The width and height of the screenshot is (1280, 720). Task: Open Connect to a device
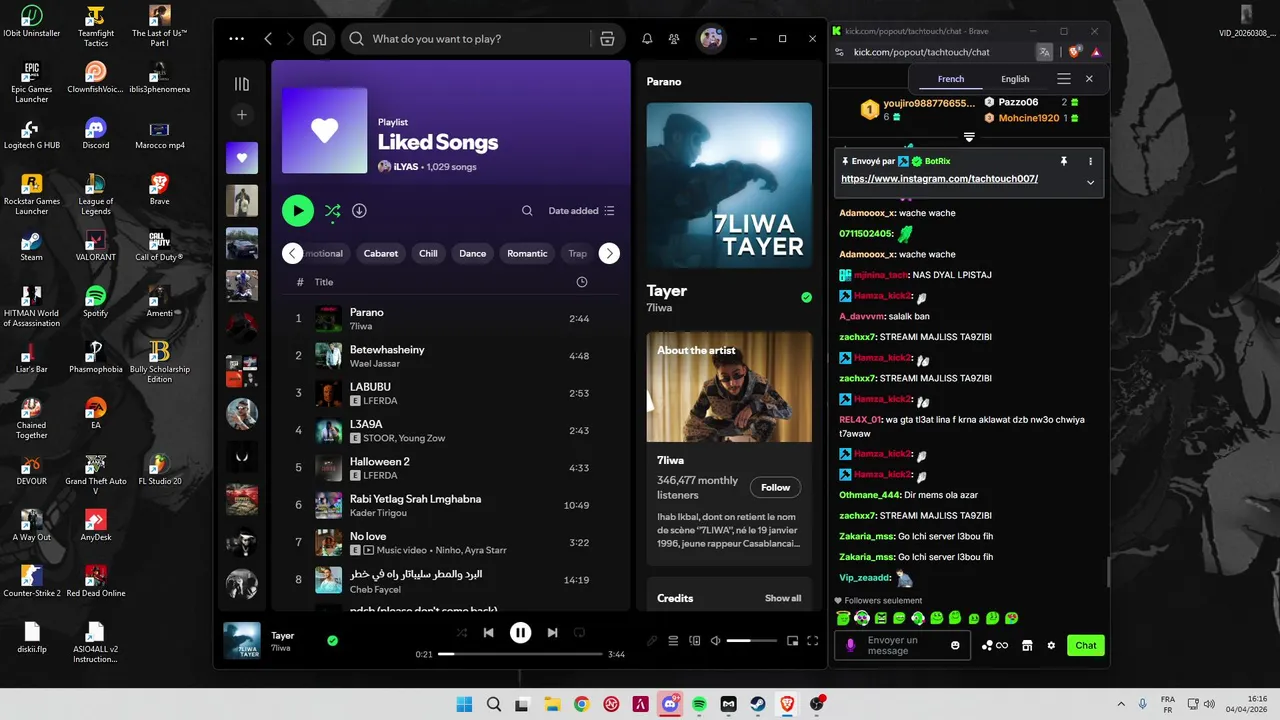695,641
